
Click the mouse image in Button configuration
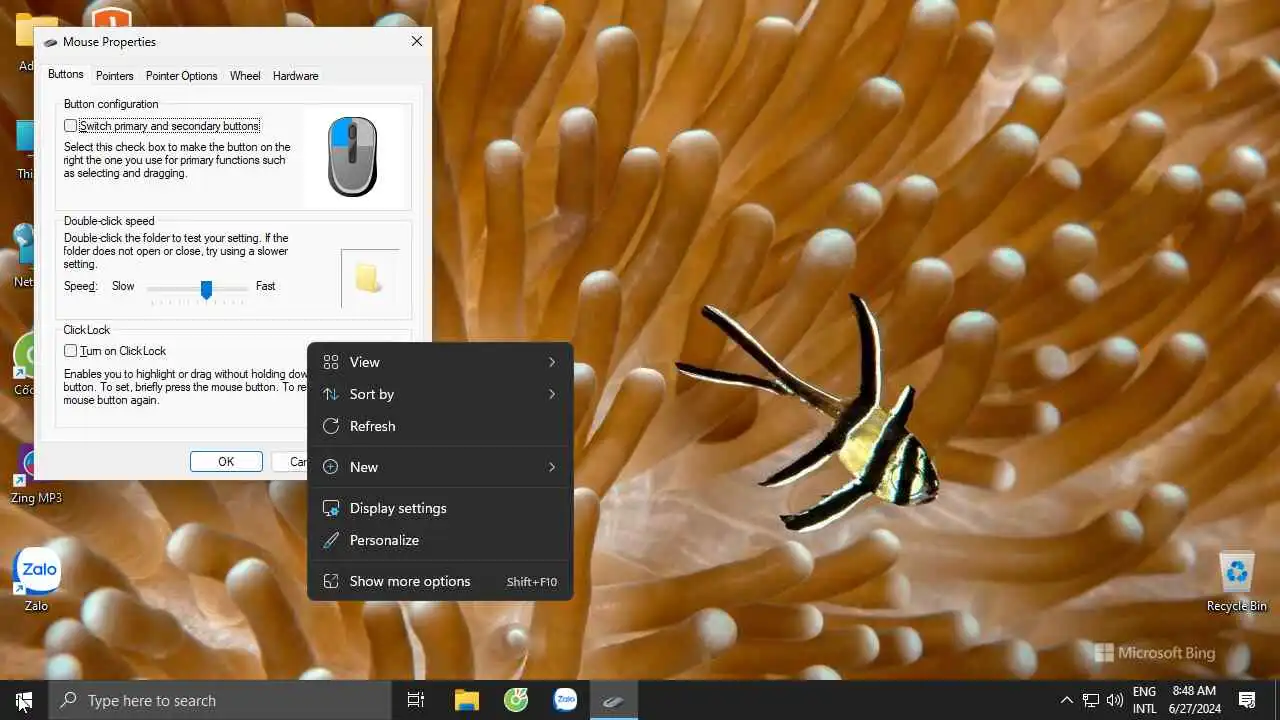pyautogui.click(x=353, y=156)
